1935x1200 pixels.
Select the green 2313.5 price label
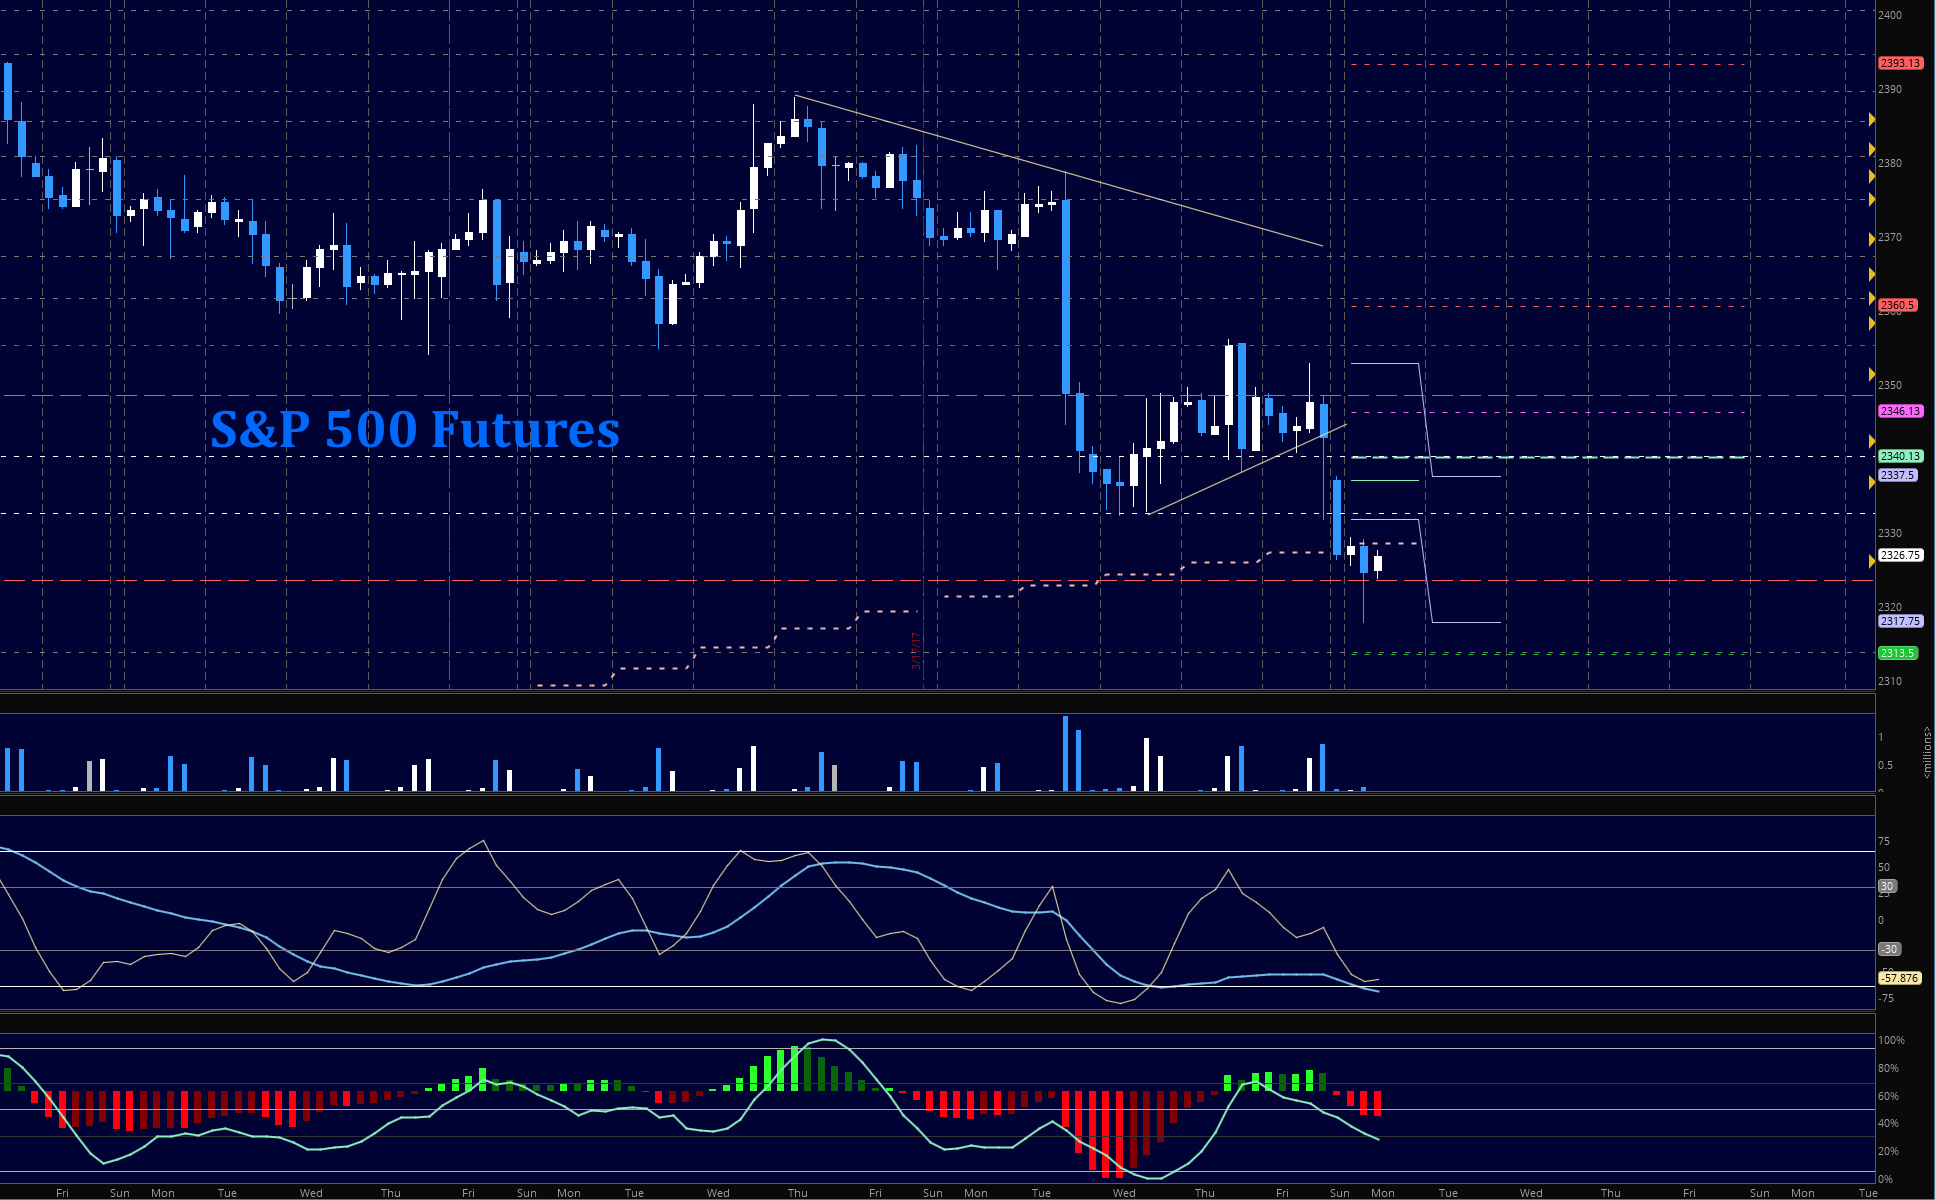click(x=1897, y=653)
